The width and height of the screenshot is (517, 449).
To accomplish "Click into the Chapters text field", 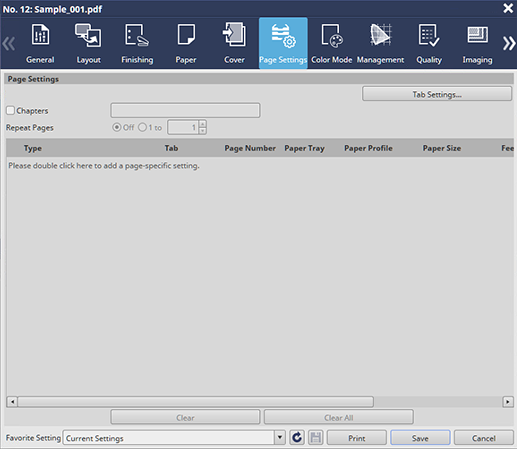I will point(185,110).
